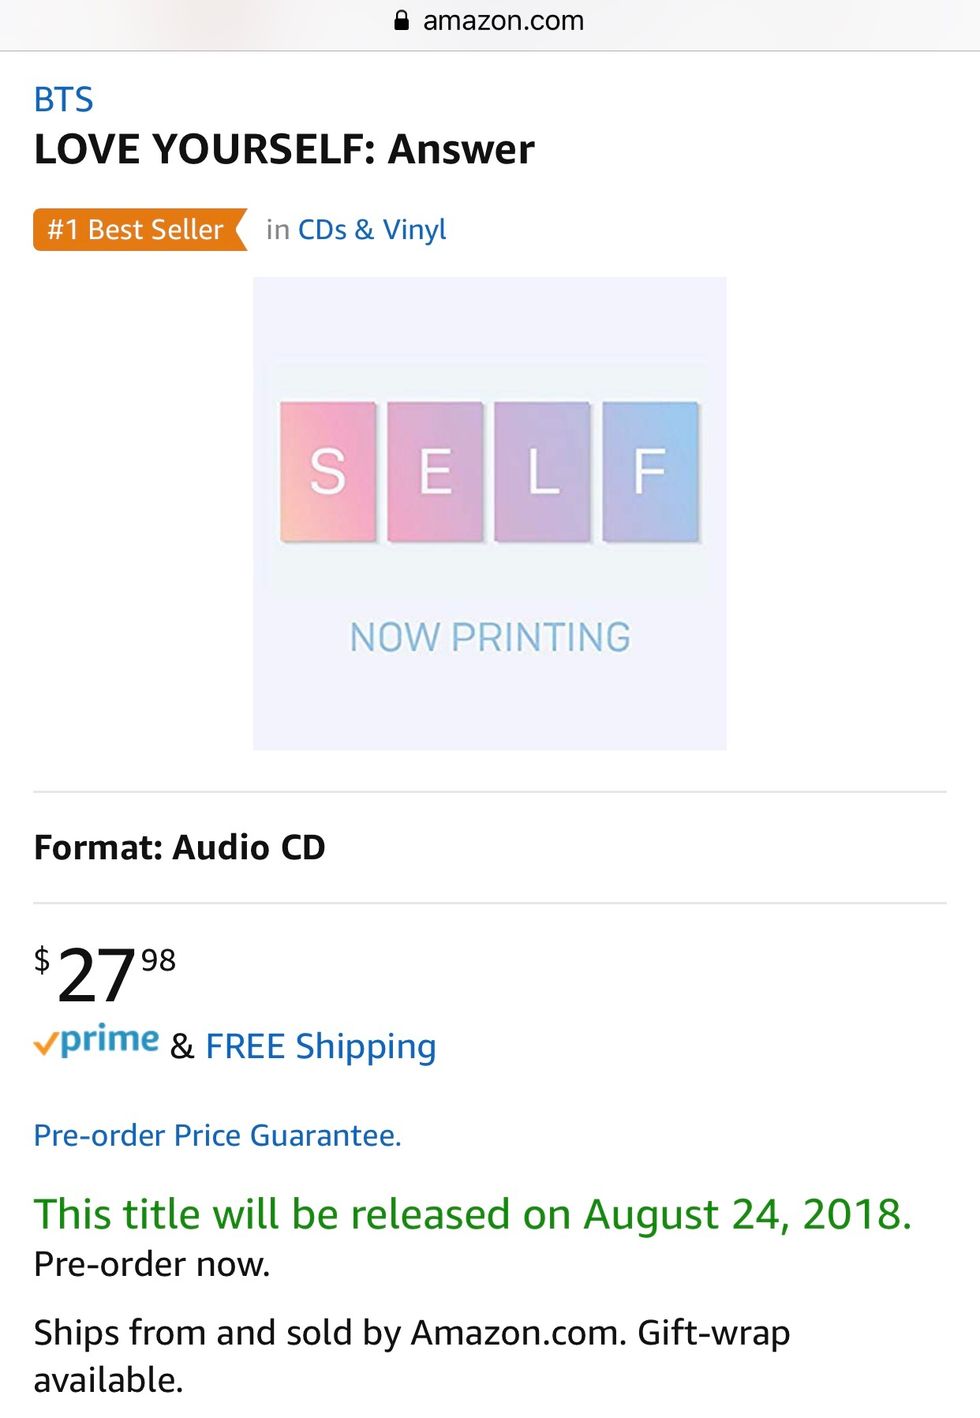The width and height of the screenshot is (980, 1418).
Task: Select the Format: Audio CD label
Action: [180, 848]
